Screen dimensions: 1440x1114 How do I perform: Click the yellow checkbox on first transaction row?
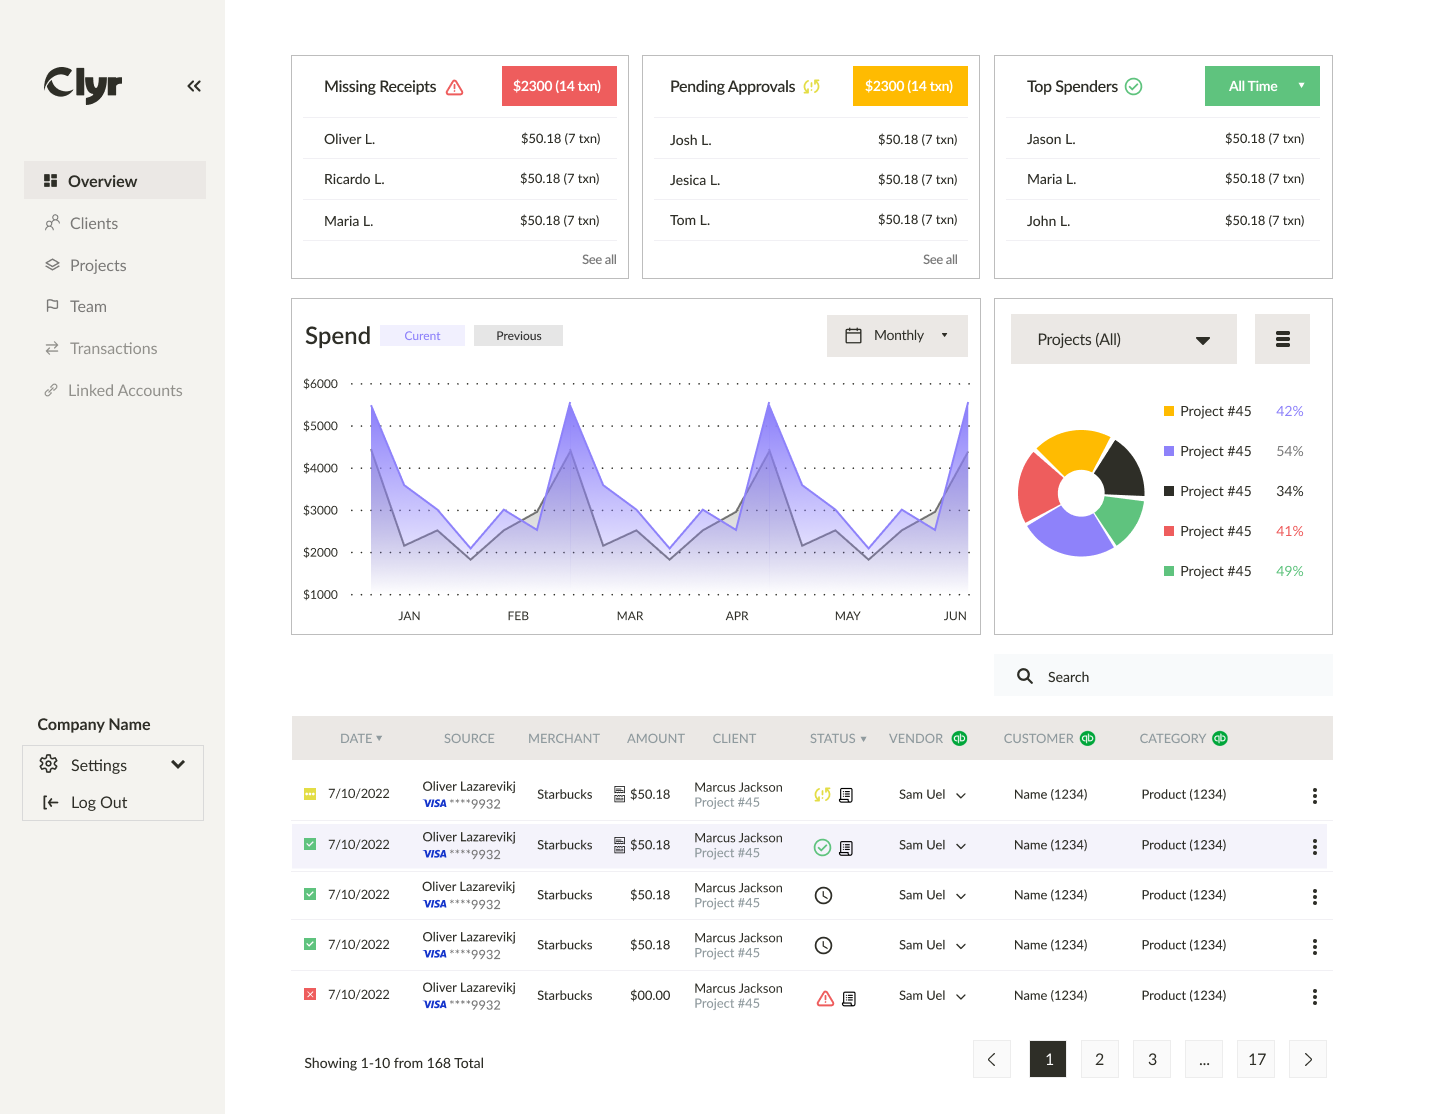tap(309, 793)
